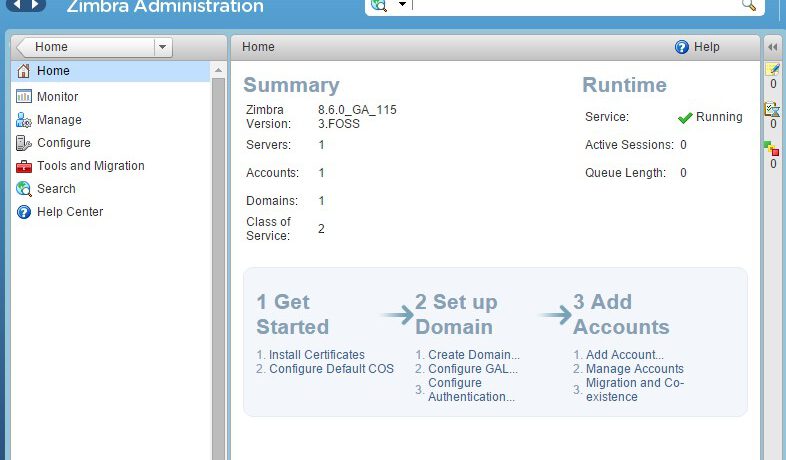Viewport: 786px width, 460px height.
Task: Open the search type dropdown arrow
Action: pos(402,5)
